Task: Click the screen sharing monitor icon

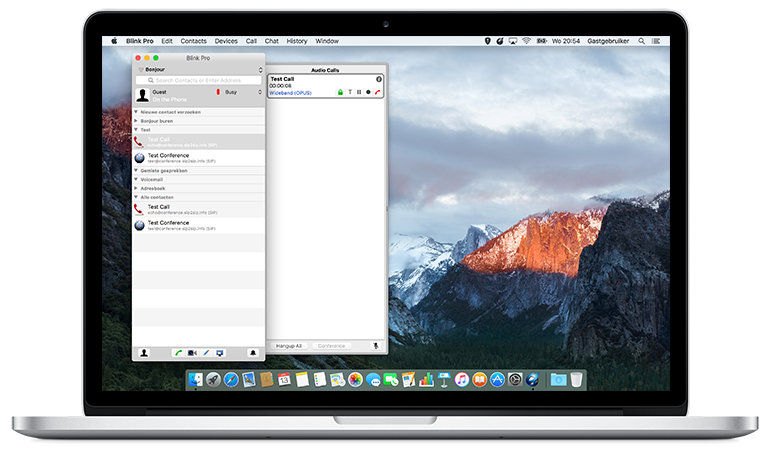Action: coord(220,353)
